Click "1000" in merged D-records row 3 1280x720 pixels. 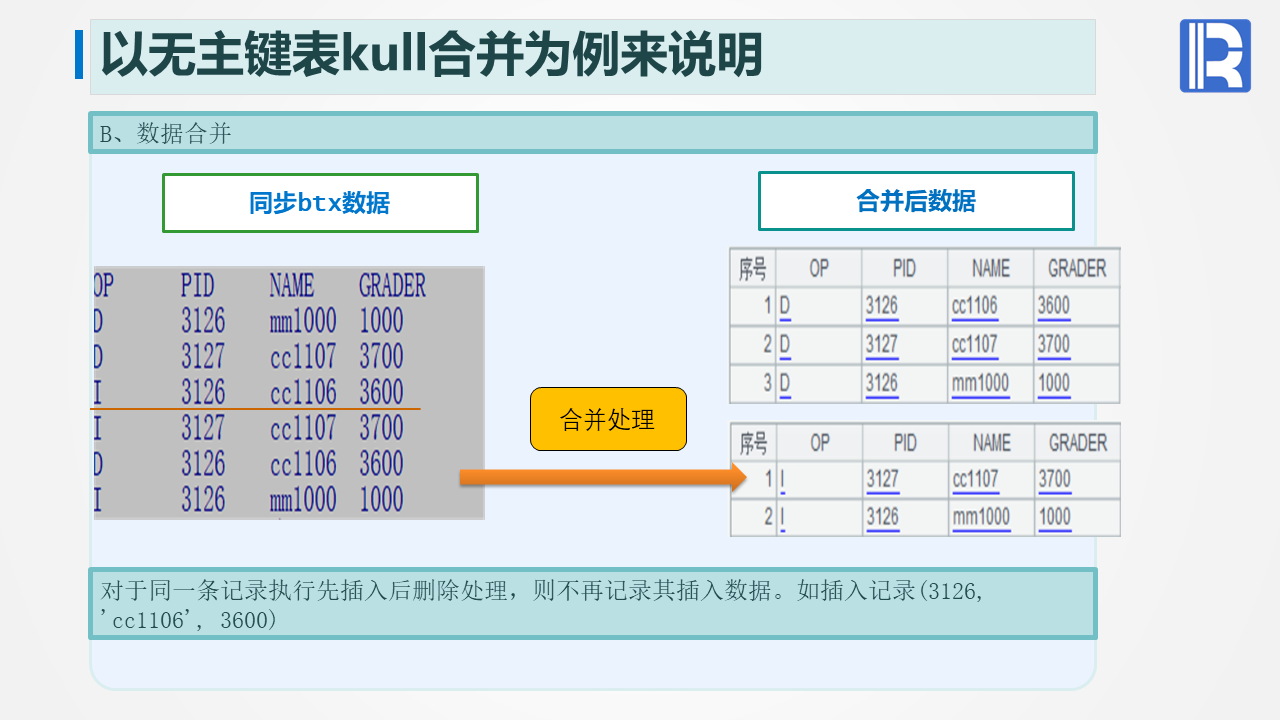coord(1054,383)
